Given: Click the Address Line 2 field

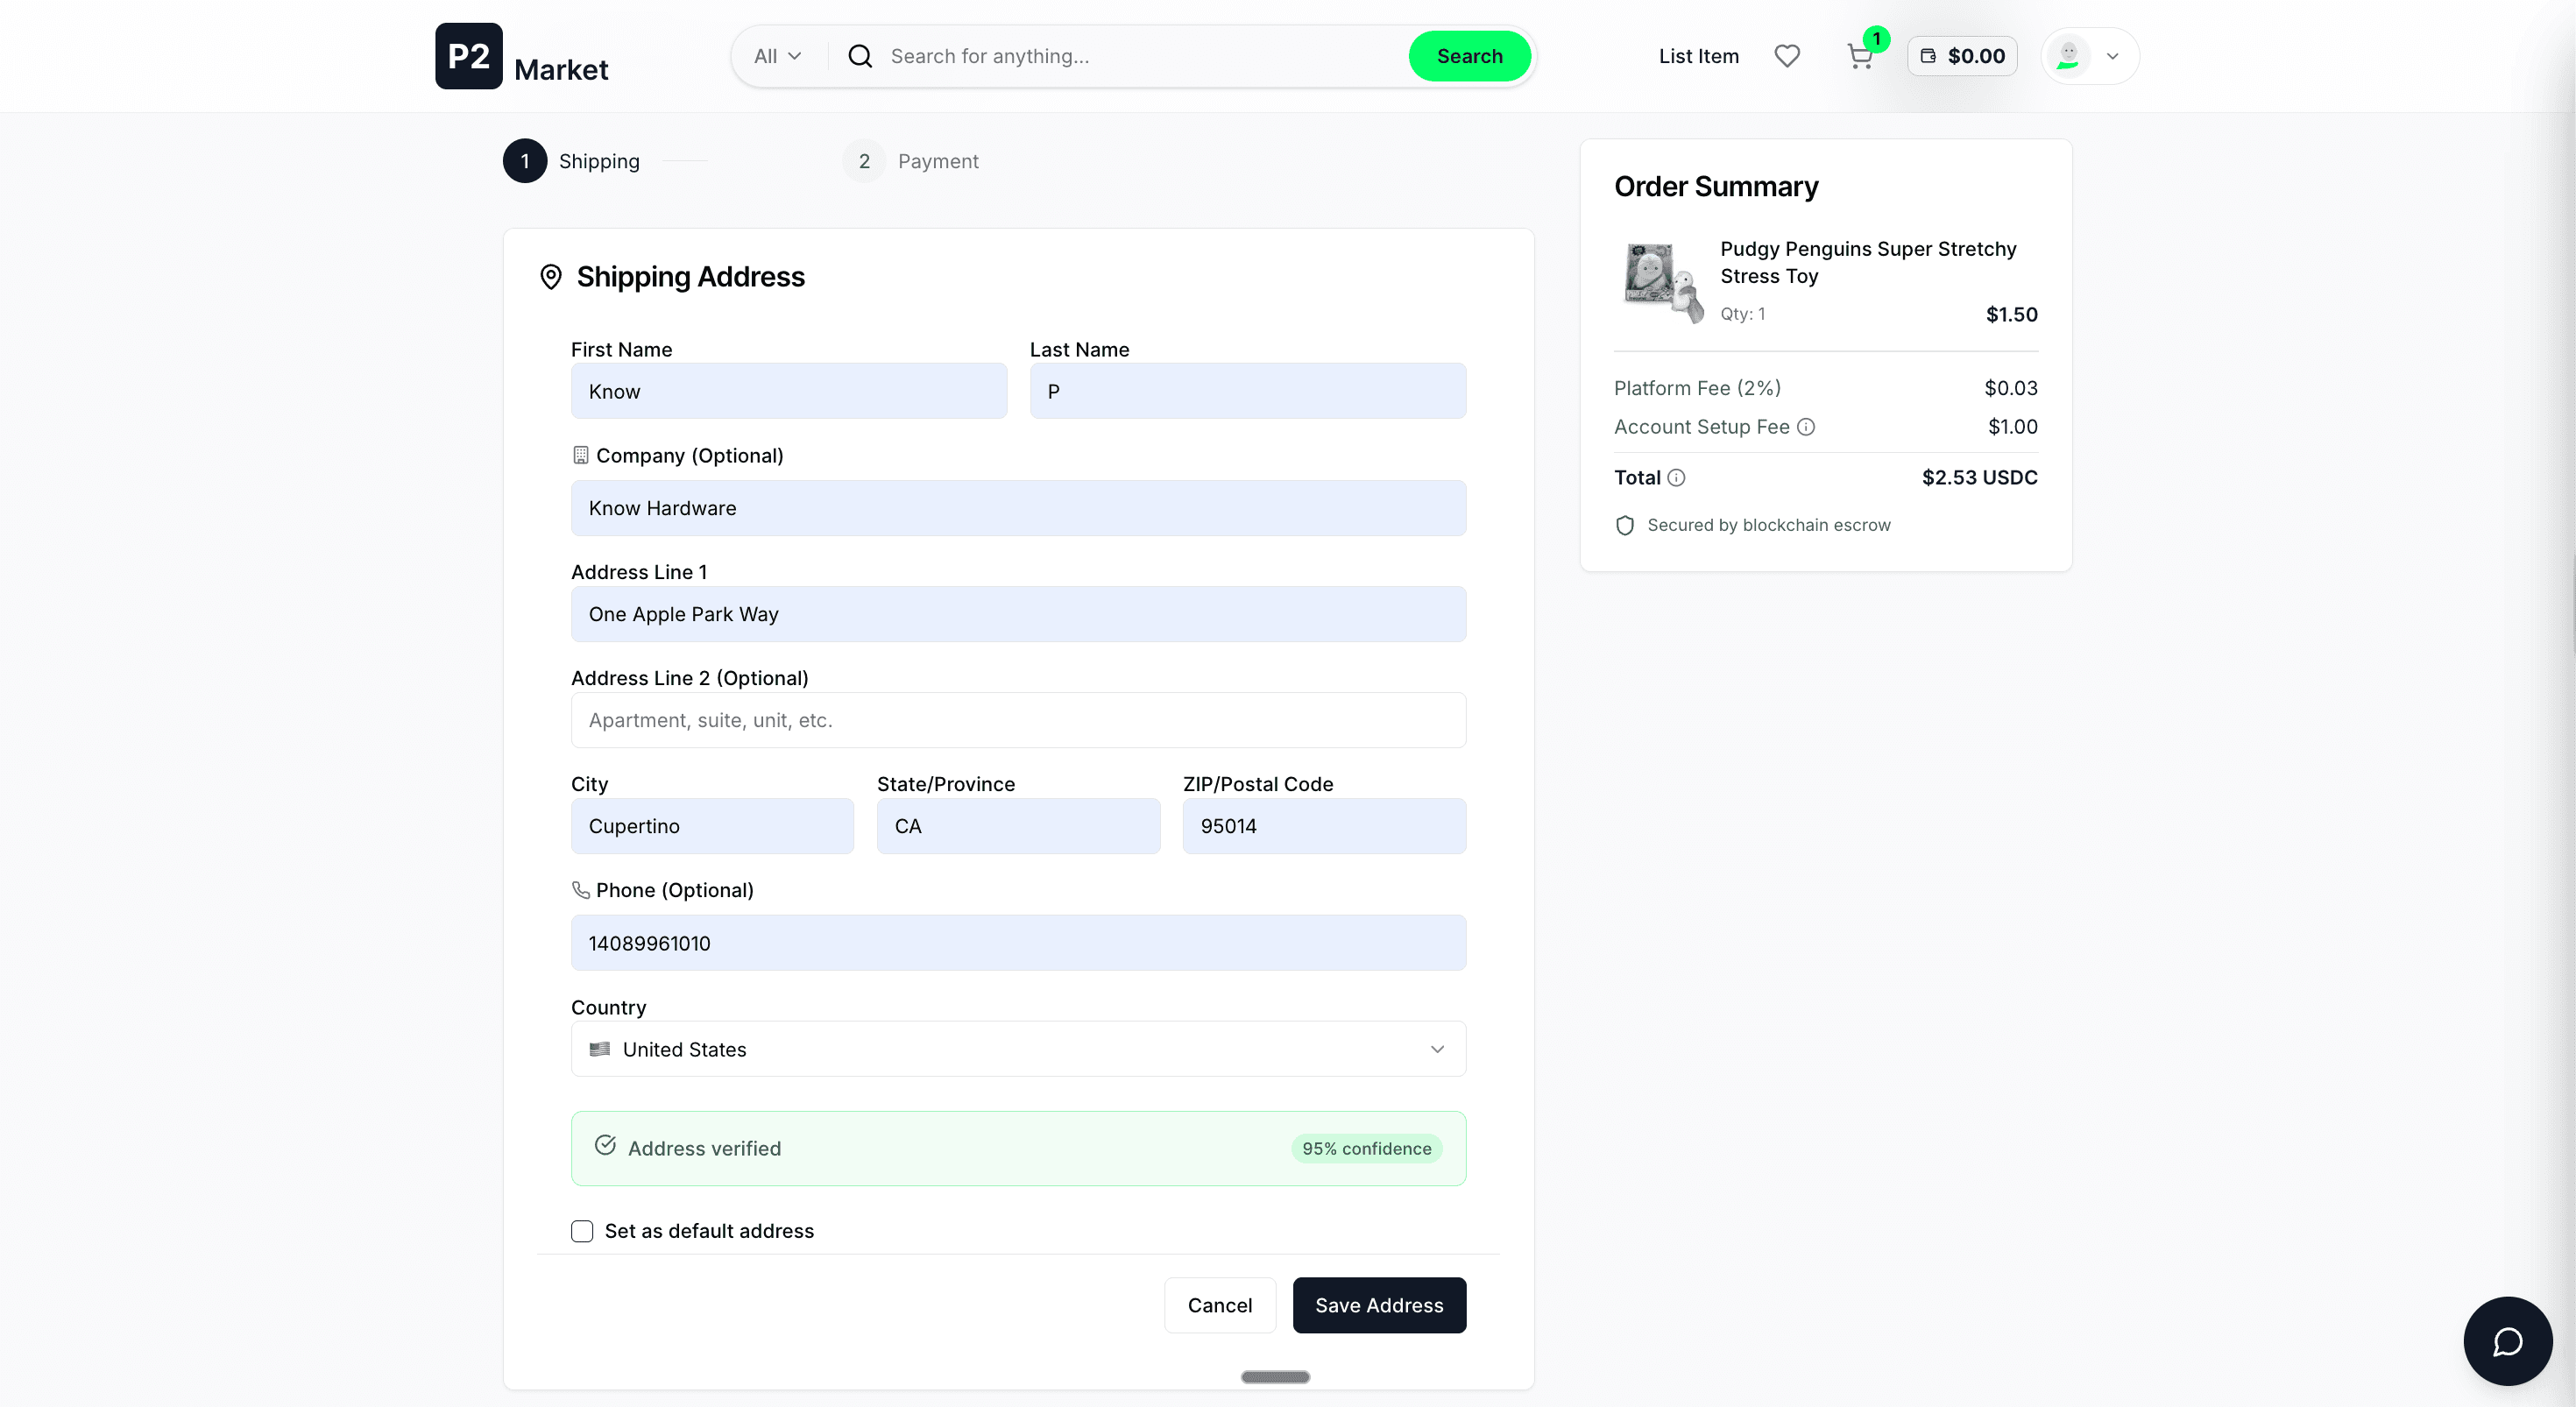Looking at the screenshot, I should (x=1018, y=720).
